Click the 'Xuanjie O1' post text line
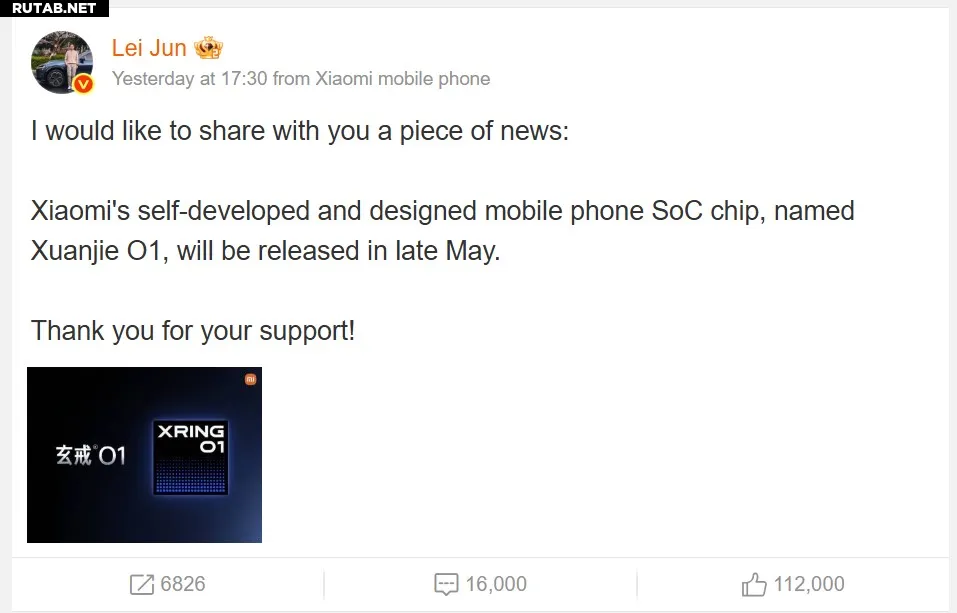 pos(265,251)
